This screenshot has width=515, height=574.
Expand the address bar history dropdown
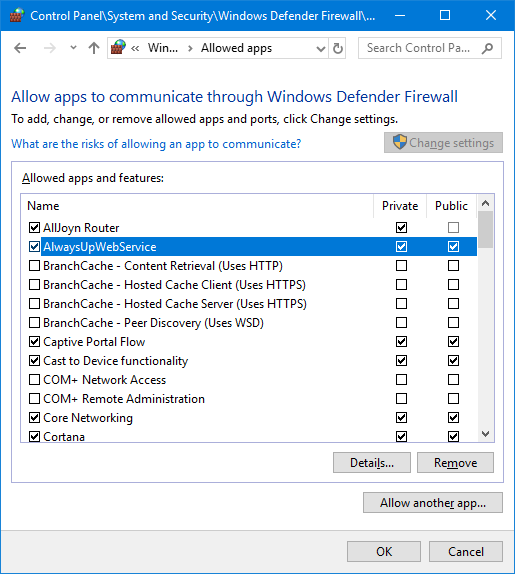coord(321,48)
